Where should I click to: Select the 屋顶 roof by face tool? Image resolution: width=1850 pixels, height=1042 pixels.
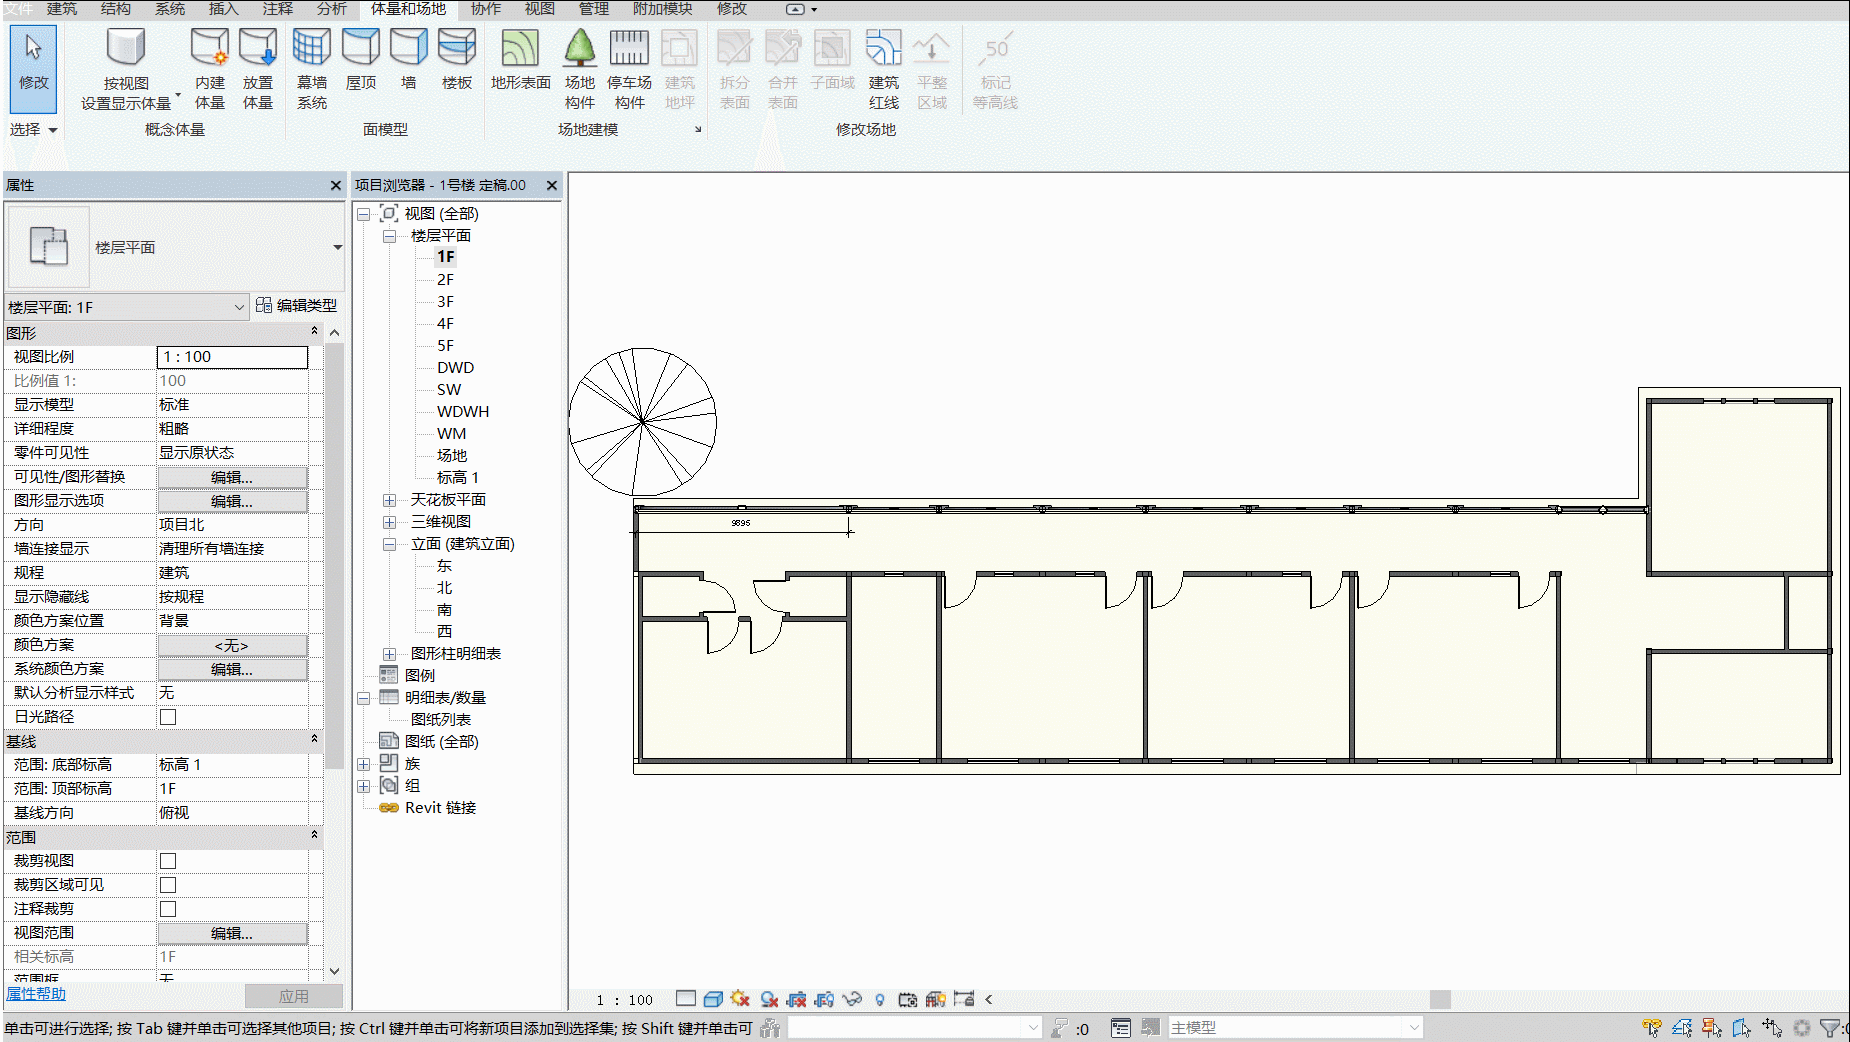coord(361,60)
